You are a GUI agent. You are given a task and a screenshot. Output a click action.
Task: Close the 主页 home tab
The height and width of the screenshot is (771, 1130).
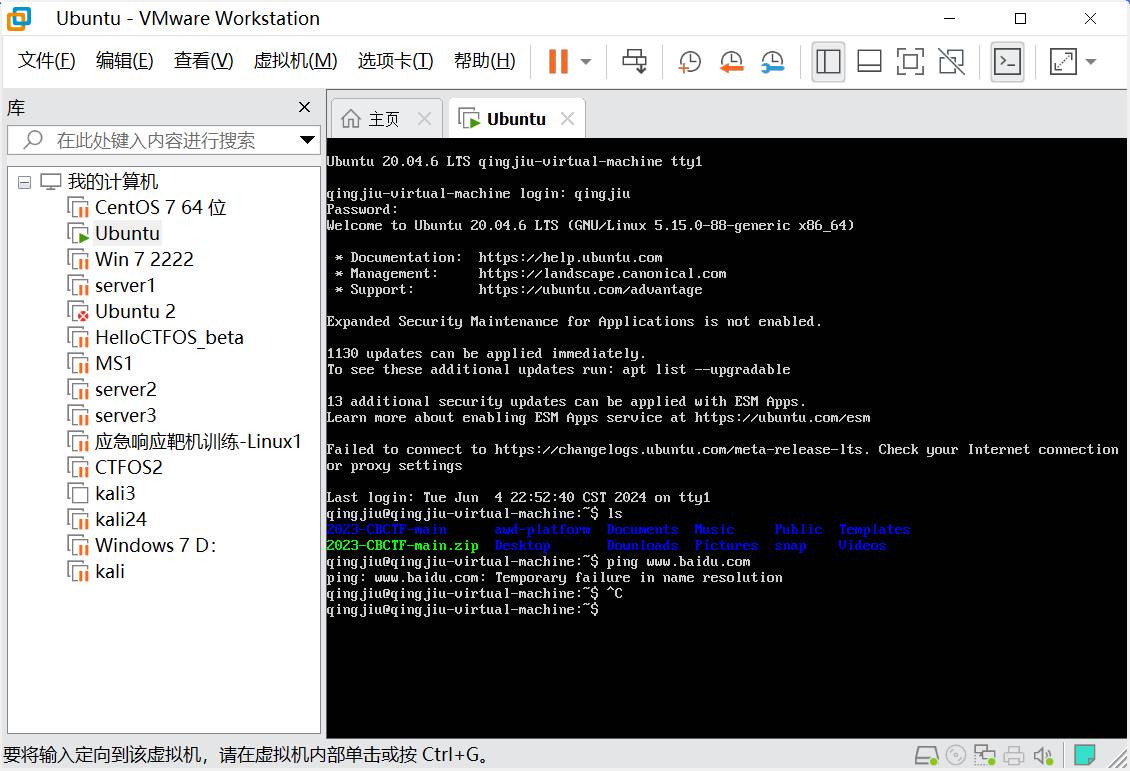pyautogui.click(x=424, y=119)
